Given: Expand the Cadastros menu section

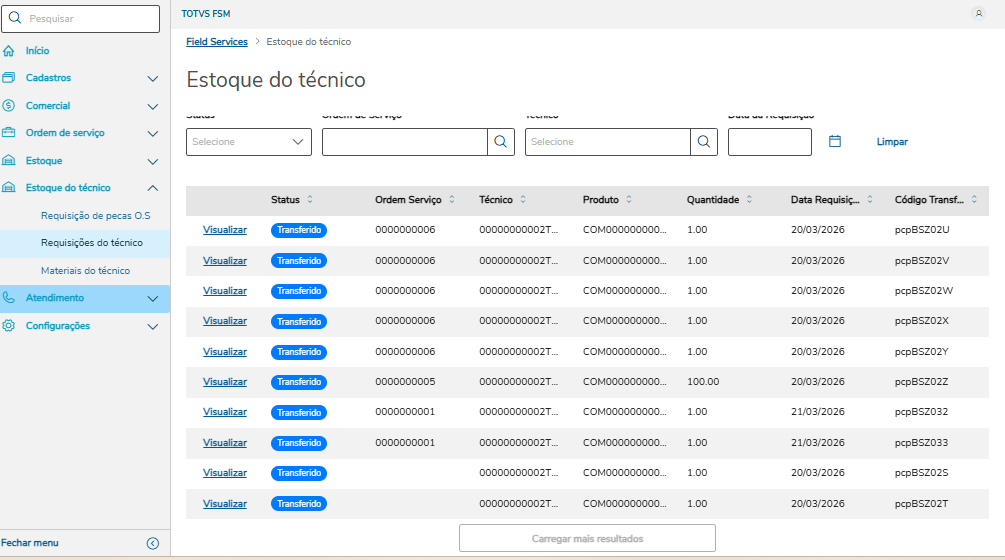Looking at the screenshot, I should click(152, 78).
